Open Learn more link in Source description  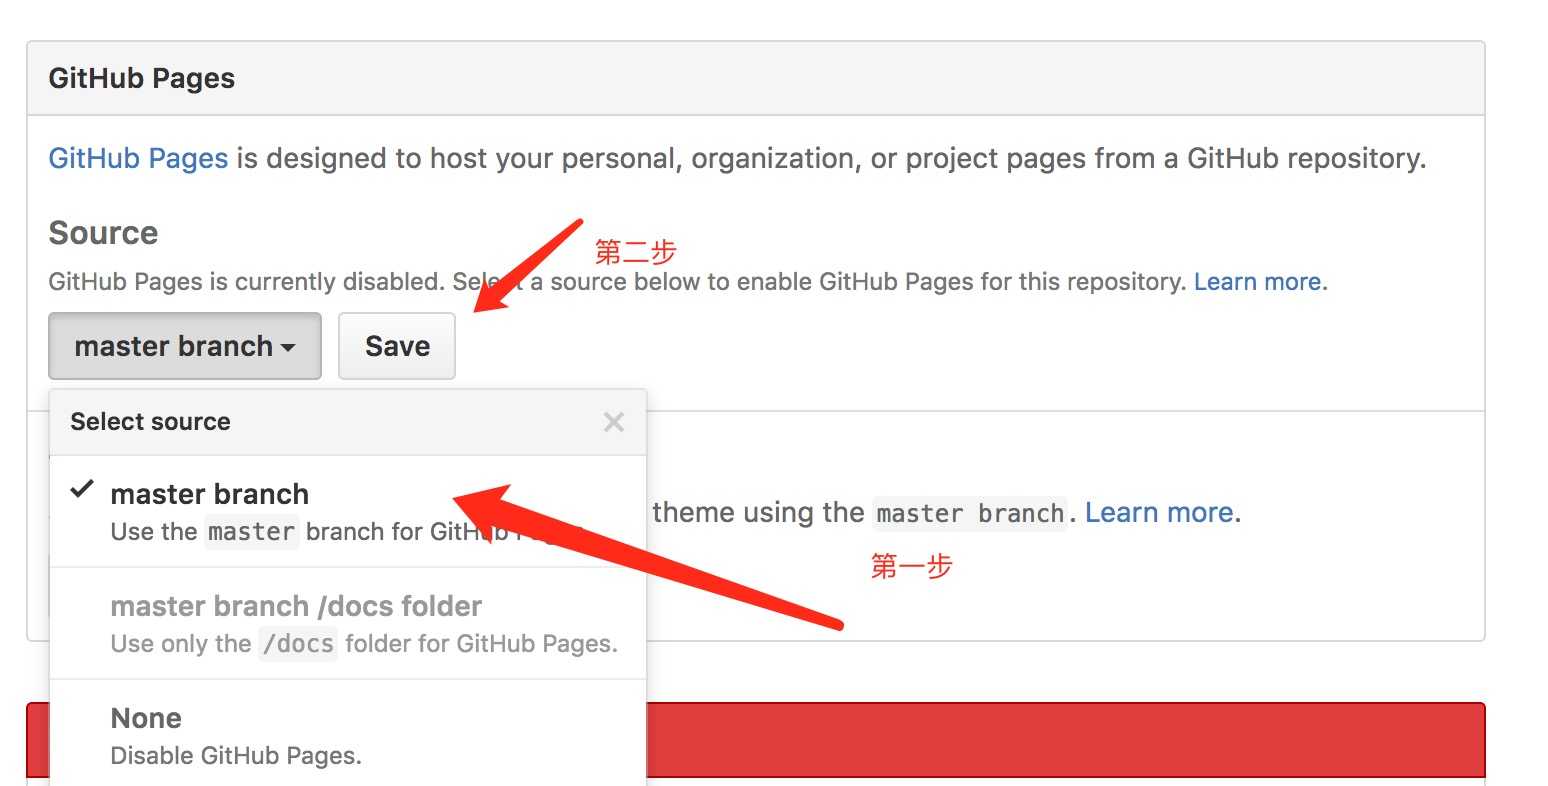point(1257,282)
